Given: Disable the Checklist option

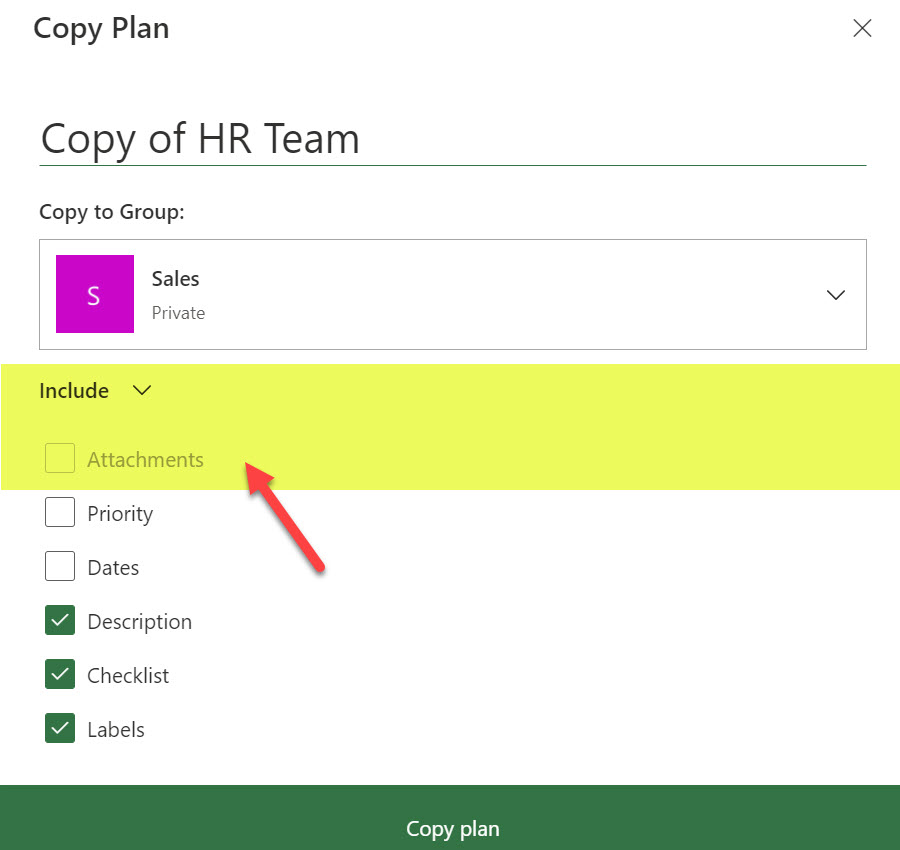Looking at the screenshot, I should (59, 673).
